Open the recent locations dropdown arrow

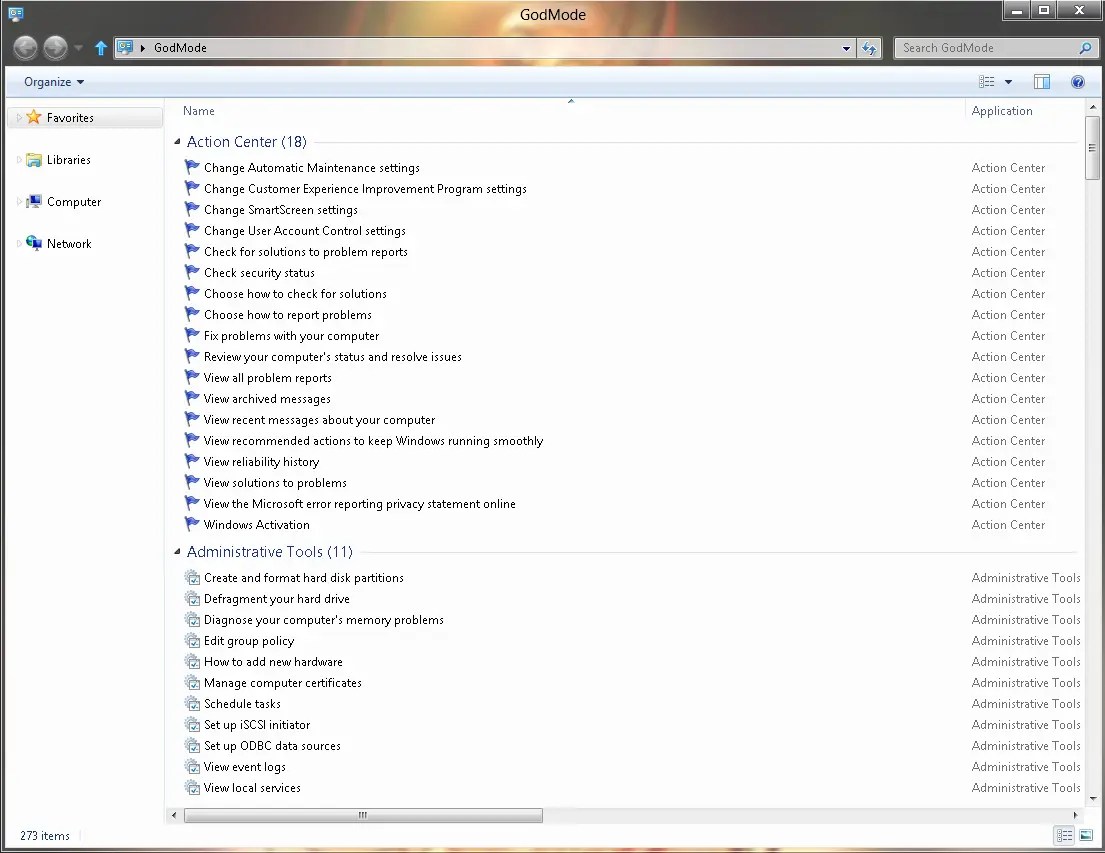pyautogui.click(x=78, y=48)
